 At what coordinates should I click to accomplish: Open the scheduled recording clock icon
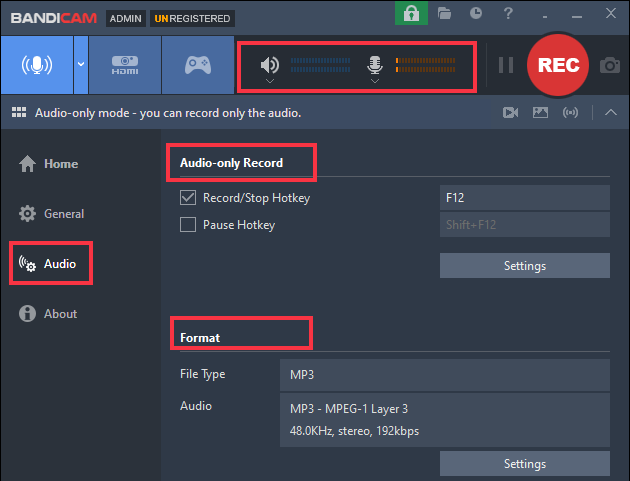point(477,14)
